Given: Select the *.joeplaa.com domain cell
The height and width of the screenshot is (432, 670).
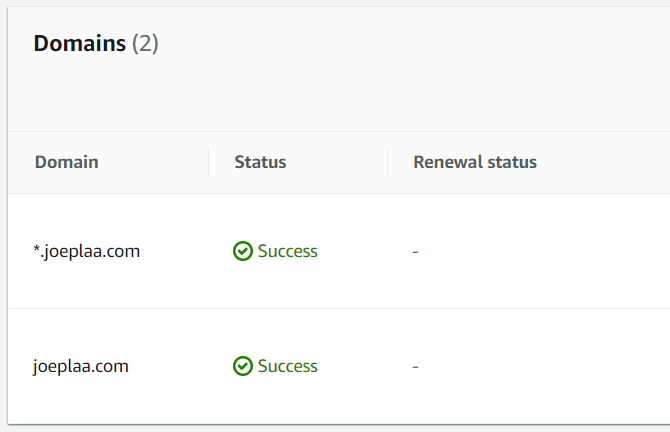Looking at the screenshot, I should [87, 251].
